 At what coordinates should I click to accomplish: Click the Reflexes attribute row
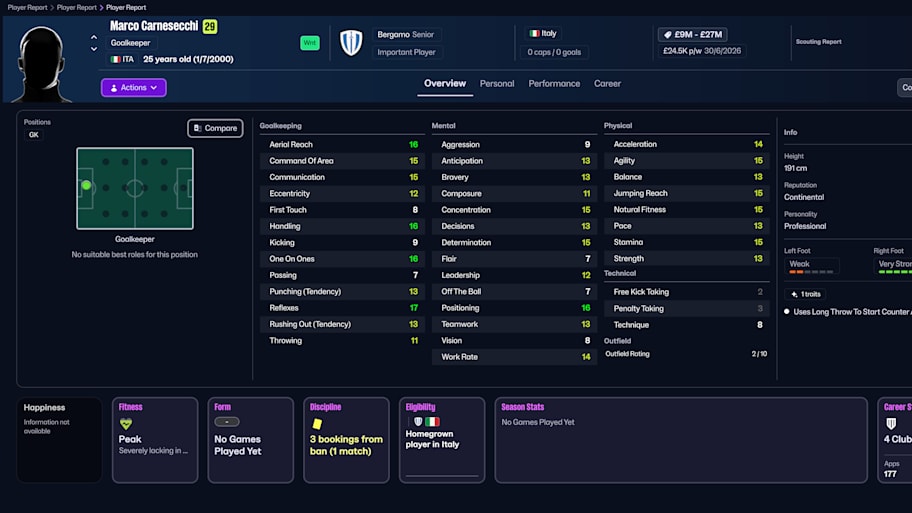[342, 308]
